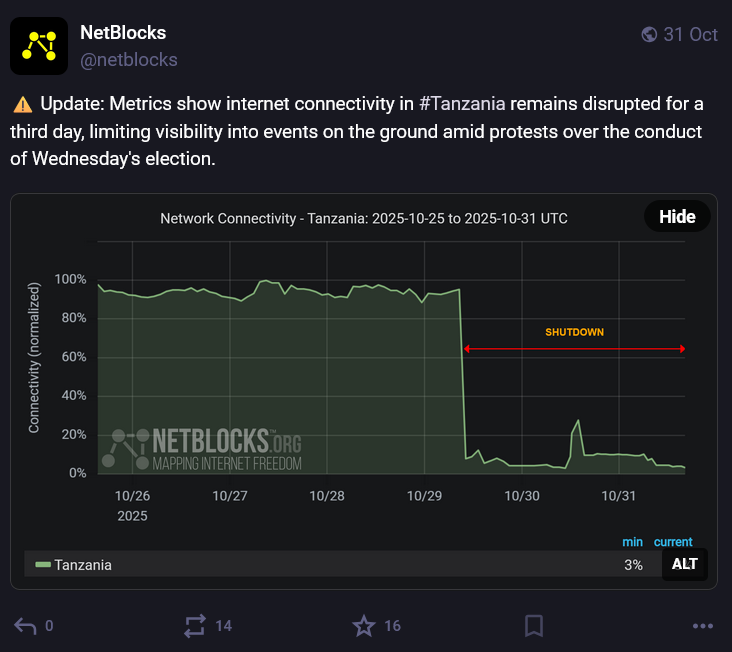This screenshot has height=652, width=732.
Task: Click the post body text to expand
Action: pyautogui.click(x=300, y=132)
